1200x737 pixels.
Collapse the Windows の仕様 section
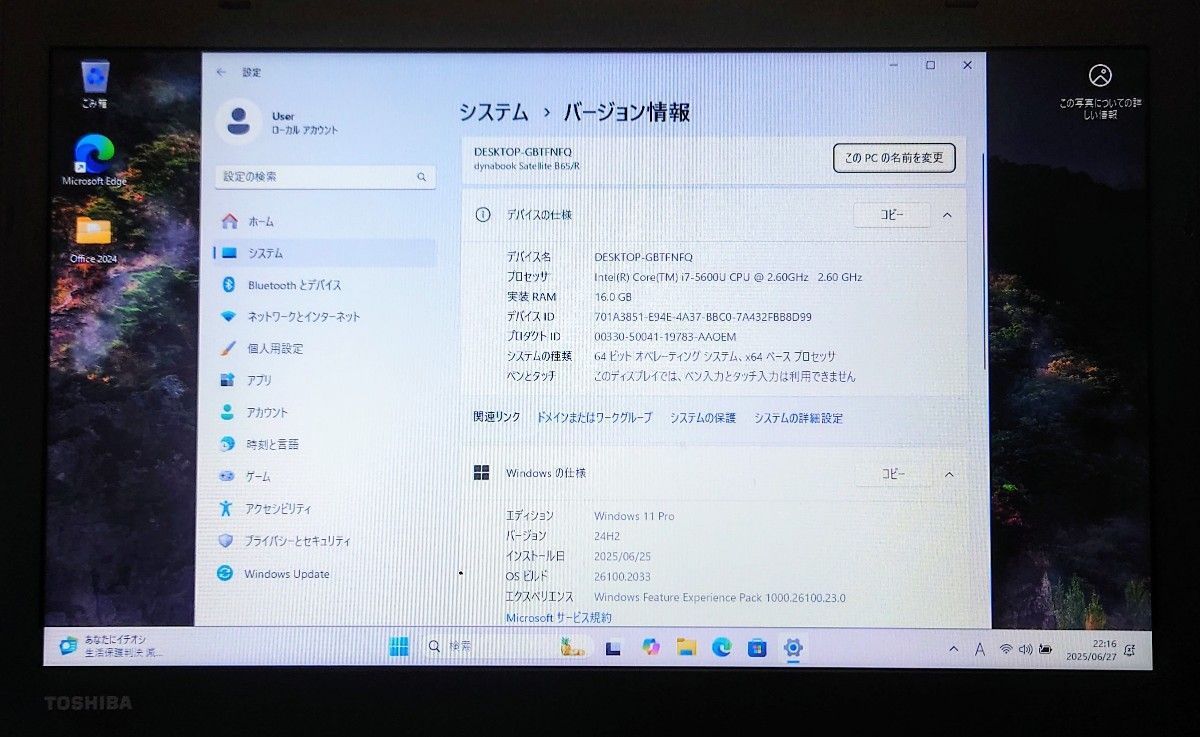click(x=949, y=474)
